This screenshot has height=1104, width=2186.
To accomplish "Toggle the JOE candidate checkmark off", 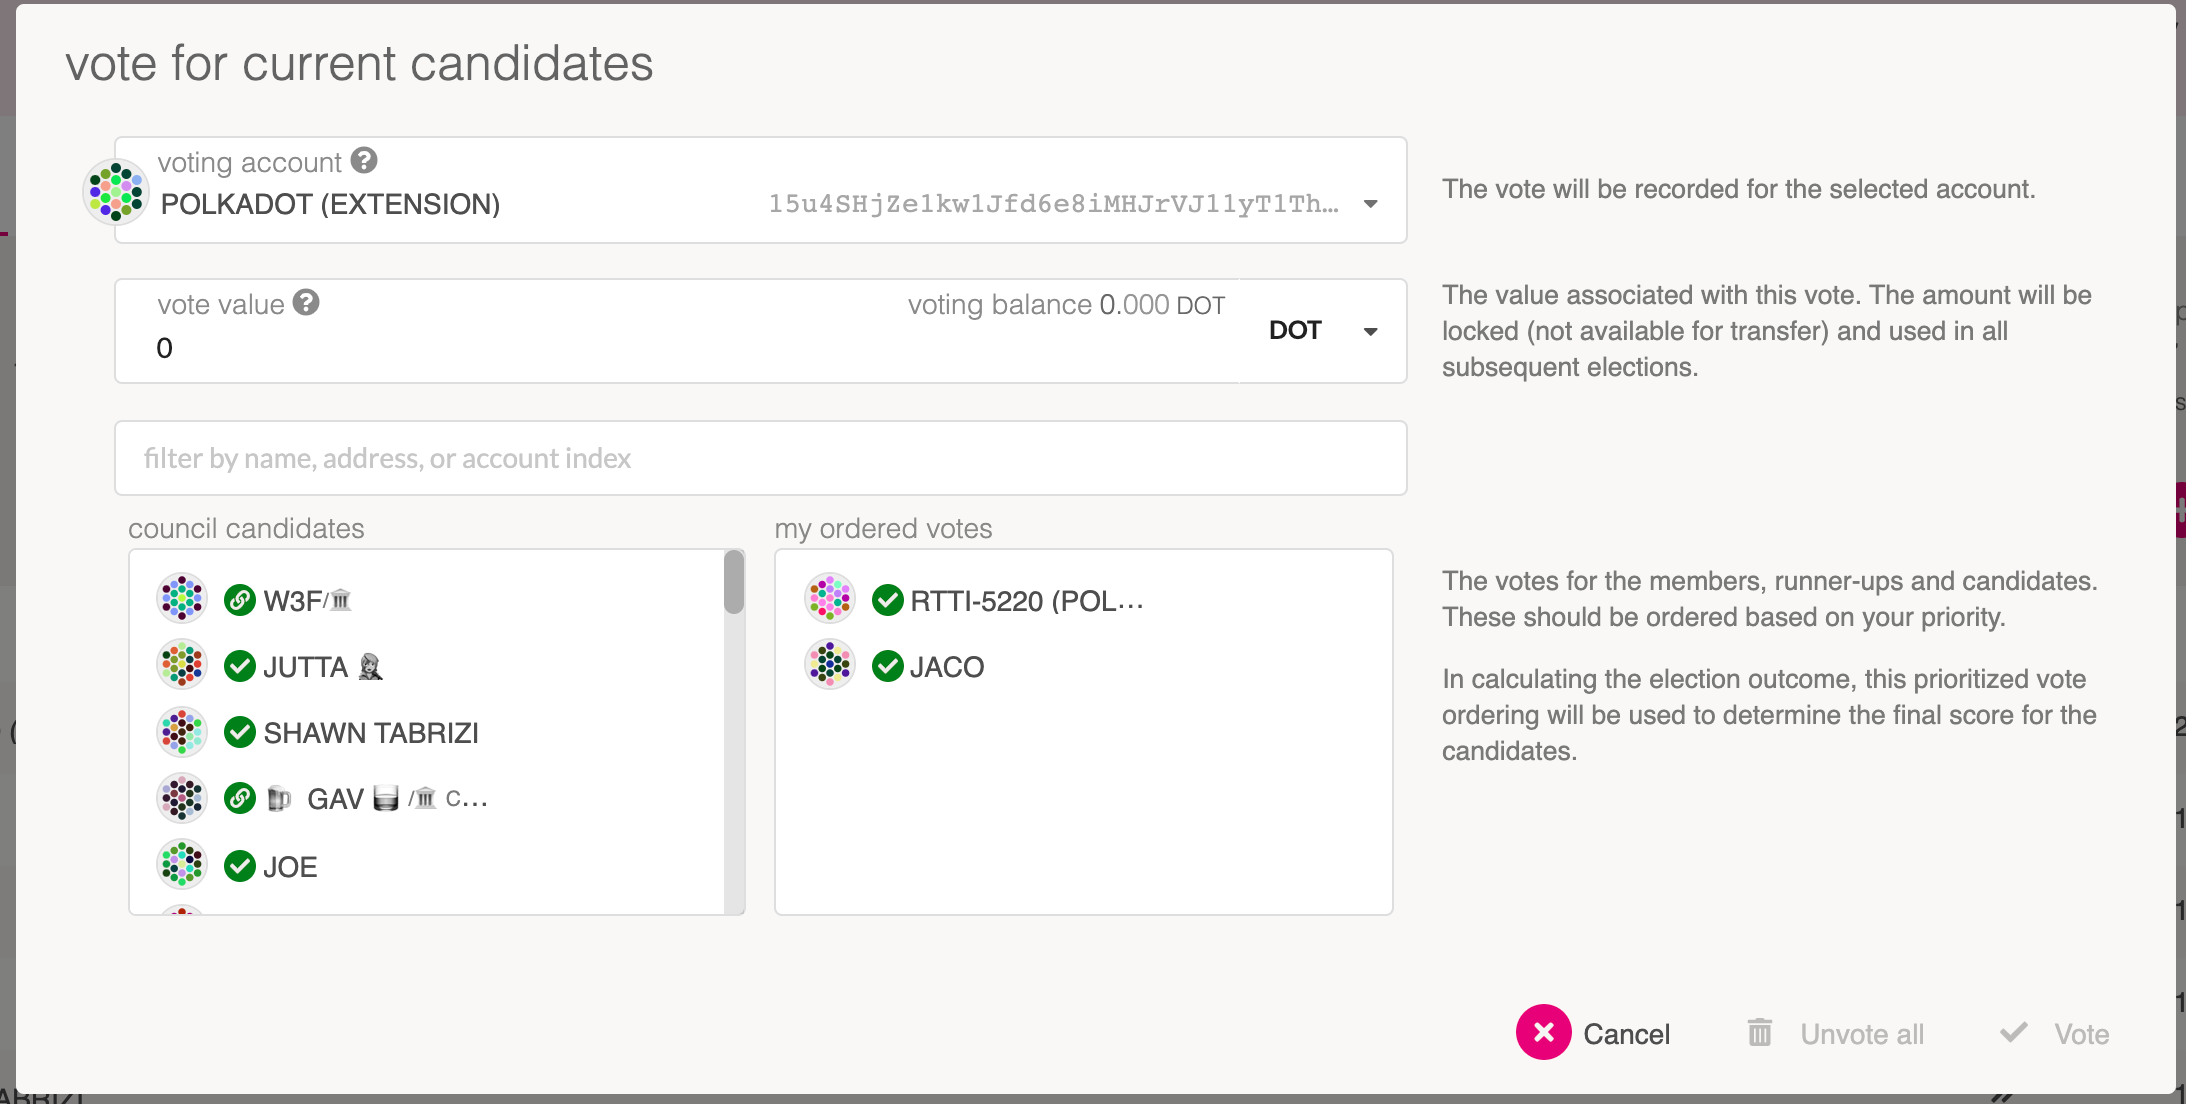I will point(241,865).
